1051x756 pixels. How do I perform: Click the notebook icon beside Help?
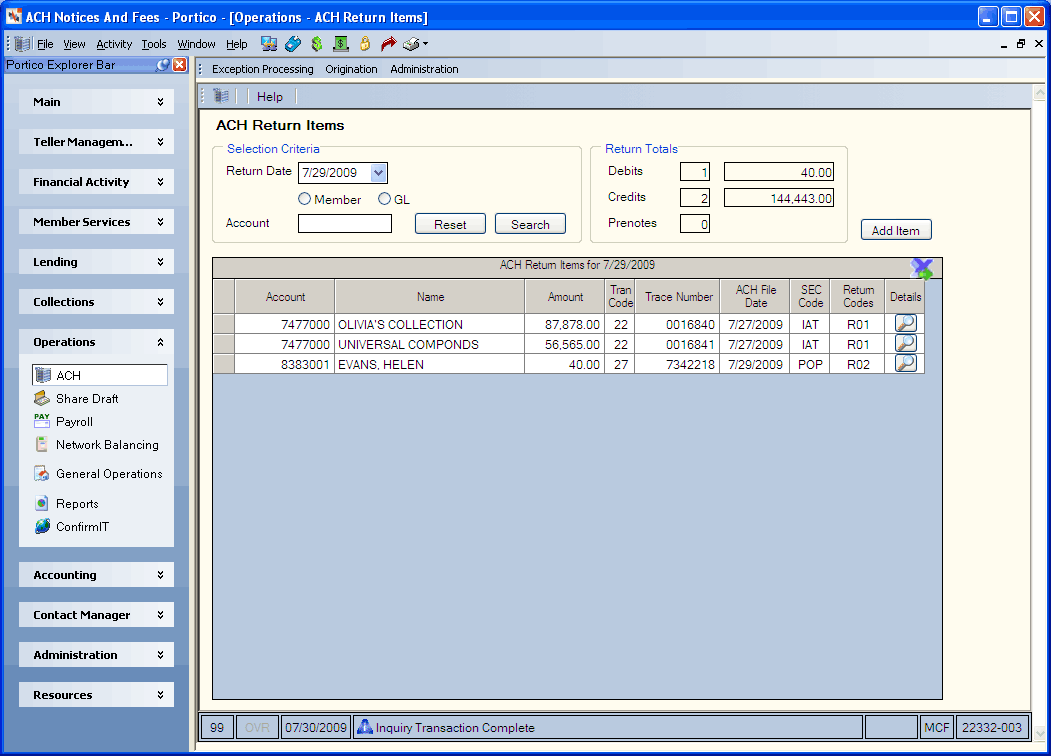[221, 97]
